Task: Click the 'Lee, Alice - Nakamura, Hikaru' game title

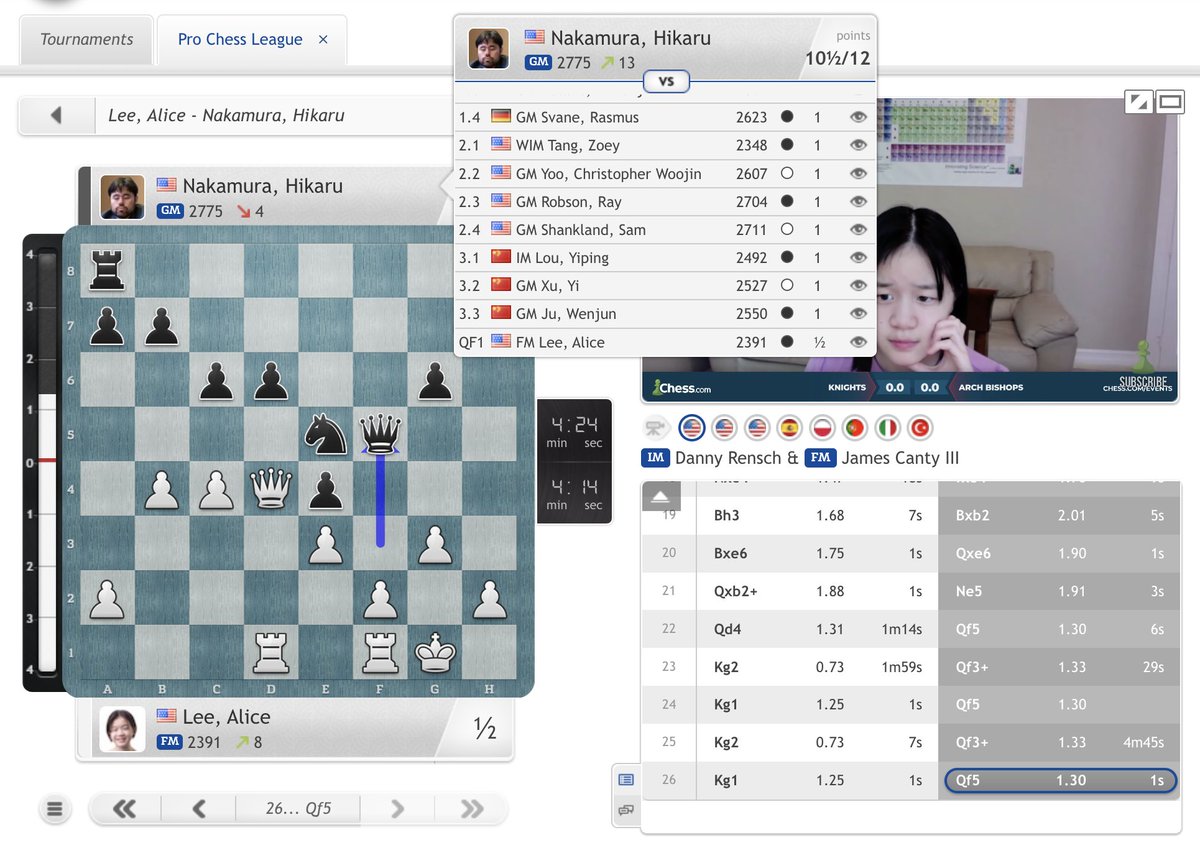Action: [226, 115]
